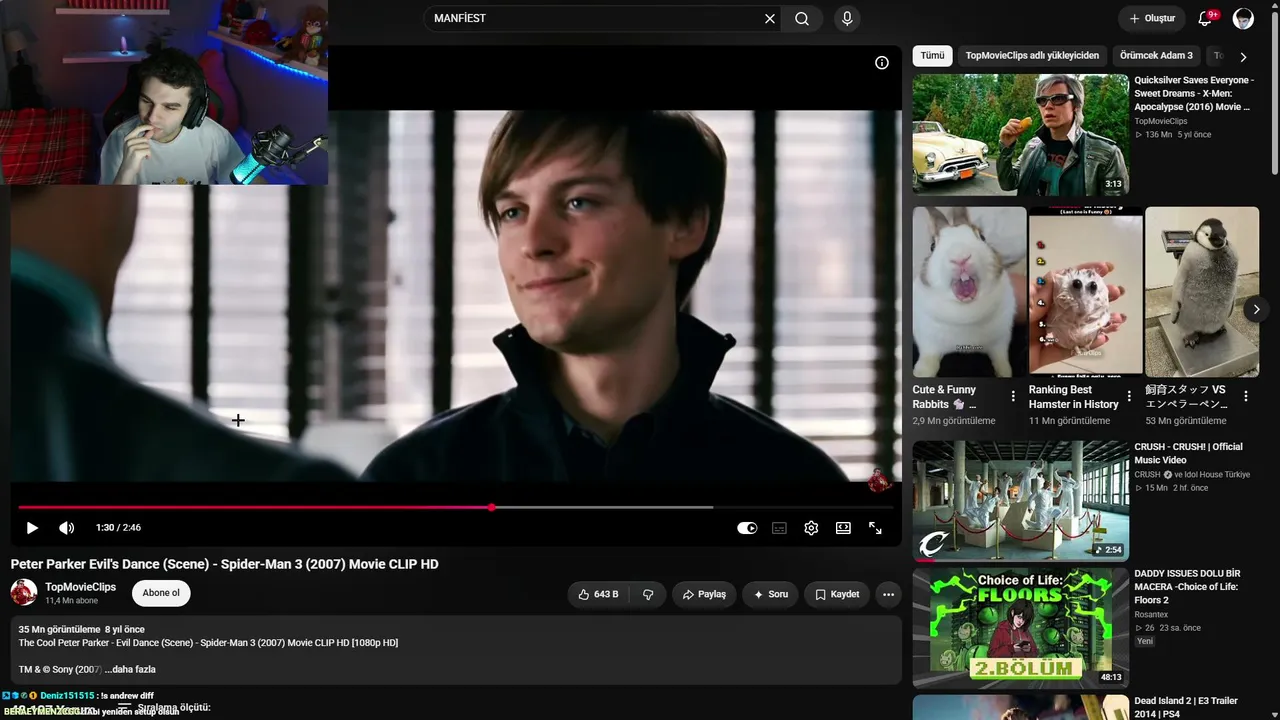Like the video (643 B)
Screen dimensions: 1280x720
point(598,594)
